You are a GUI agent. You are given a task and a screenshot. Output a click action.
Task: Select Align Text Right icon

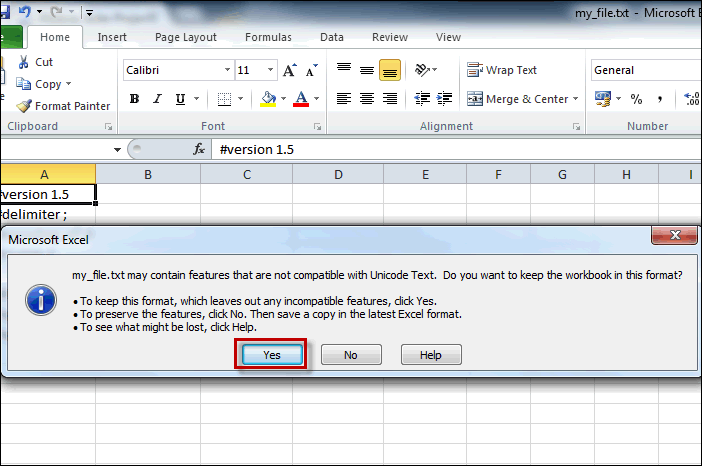(390, 98)
